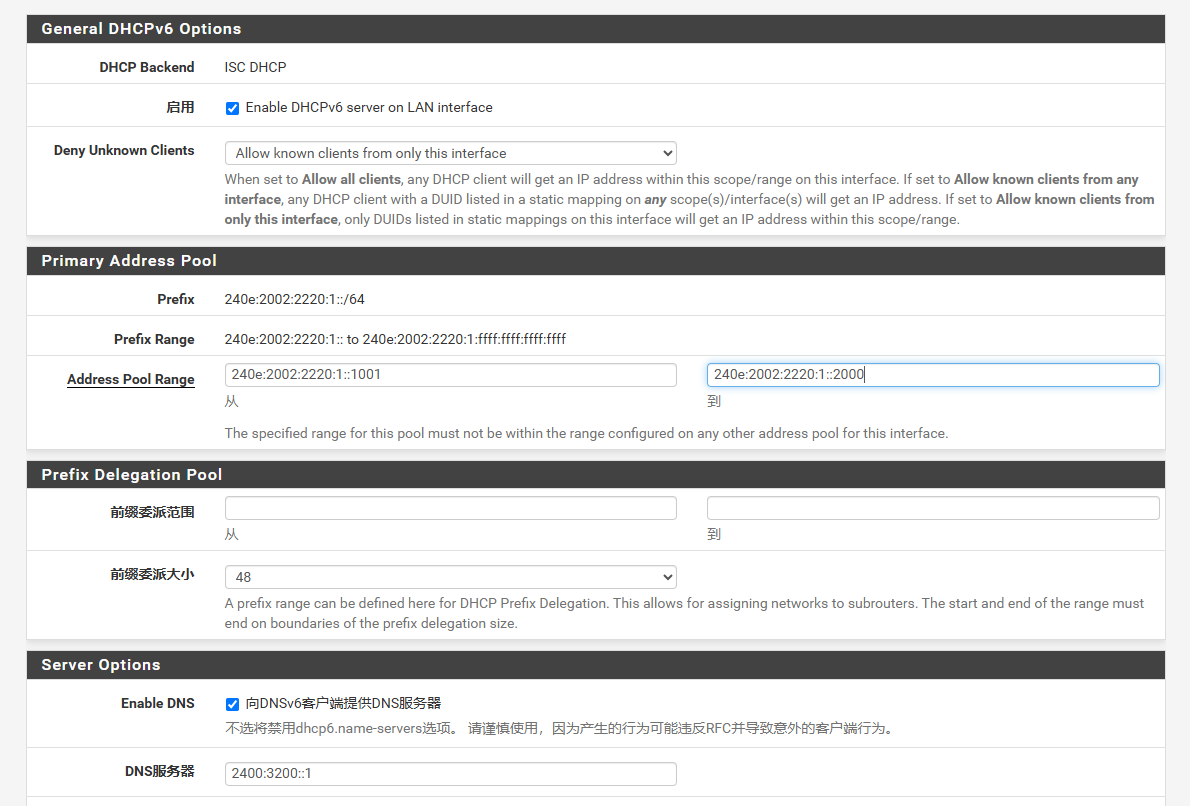The image size is (1190, 806).
Task: Click the Primary Address Pool section header
Action: (129, 261)
